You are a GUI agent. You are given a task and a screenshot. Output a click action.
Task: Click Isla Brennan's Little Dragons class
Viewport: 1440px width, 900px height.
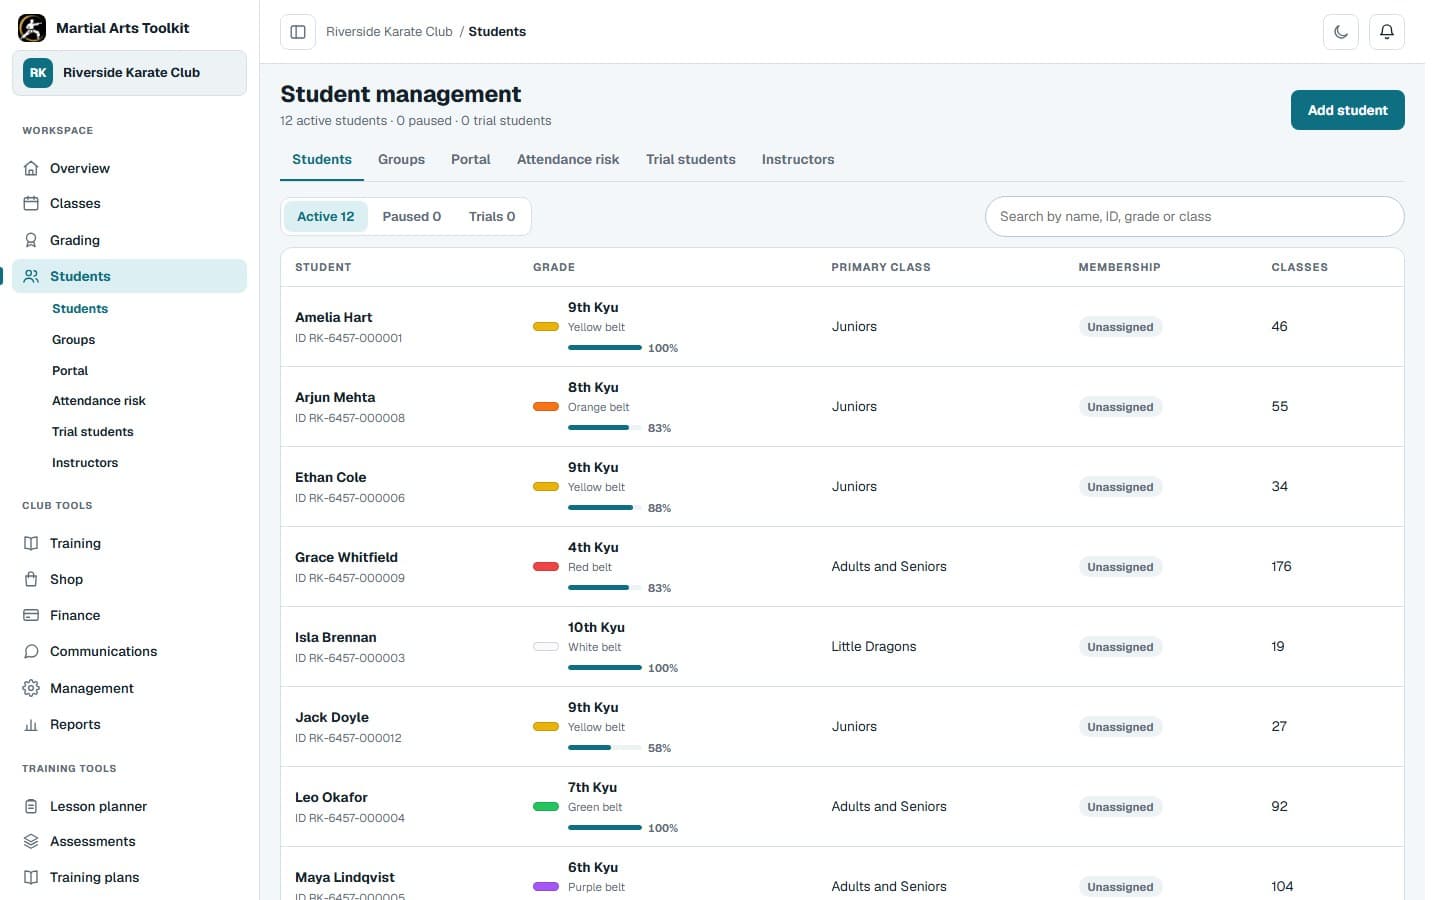(x=874, y=647)
